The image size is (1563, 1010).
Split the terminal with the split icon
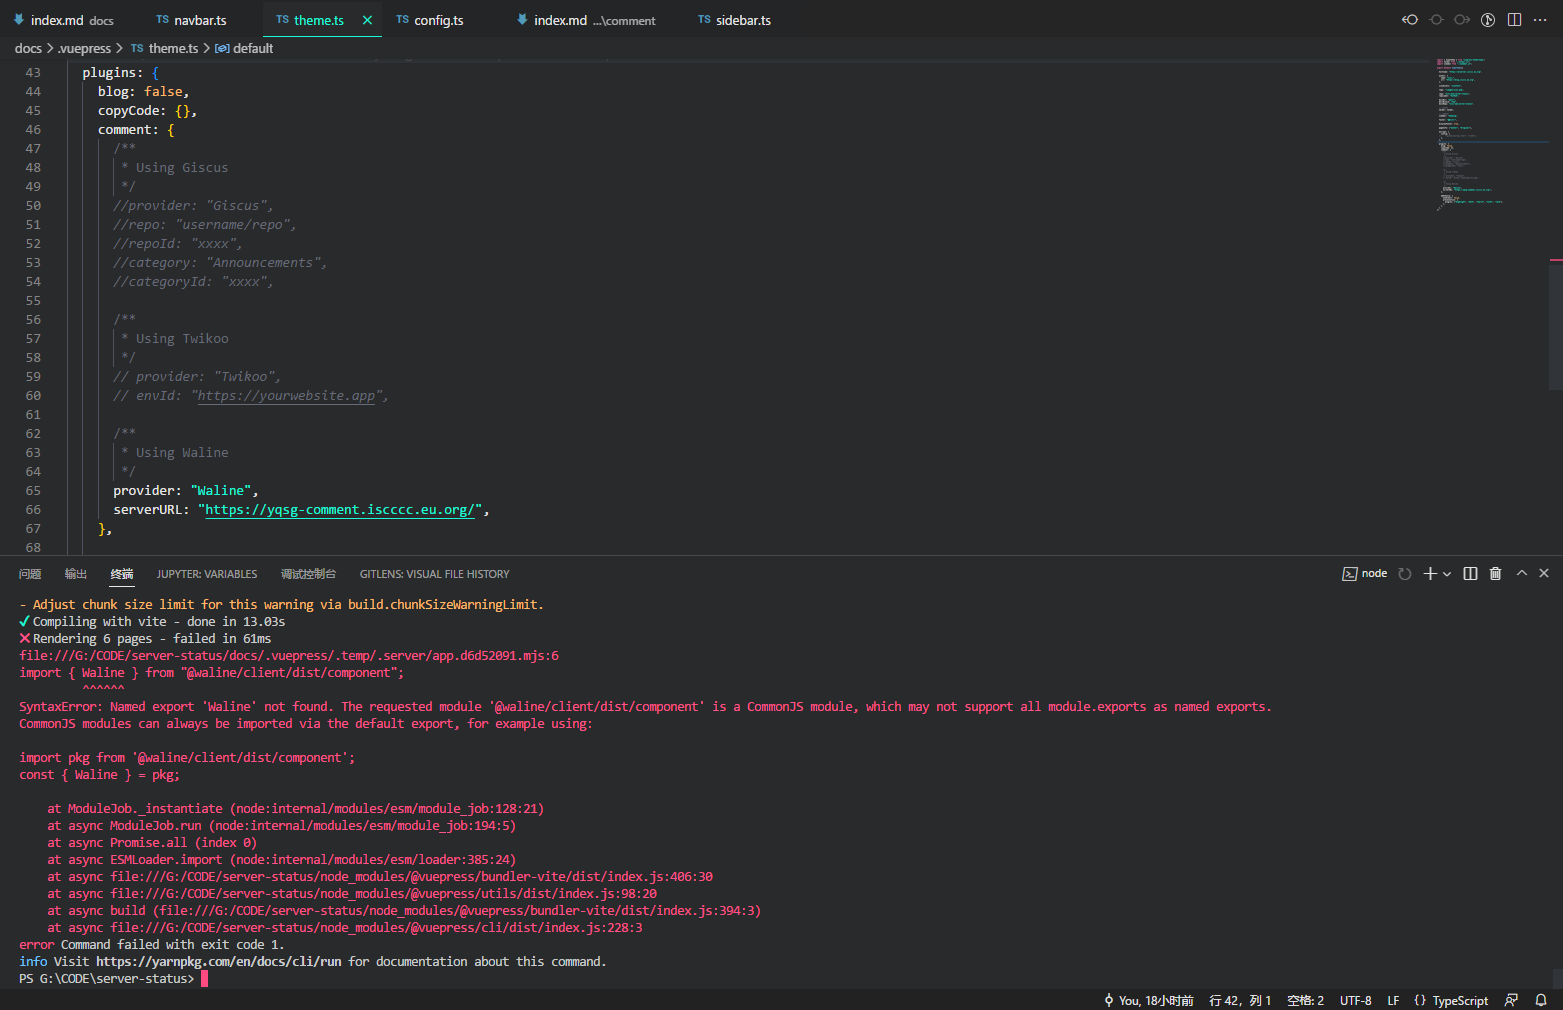coord(1470,573)
